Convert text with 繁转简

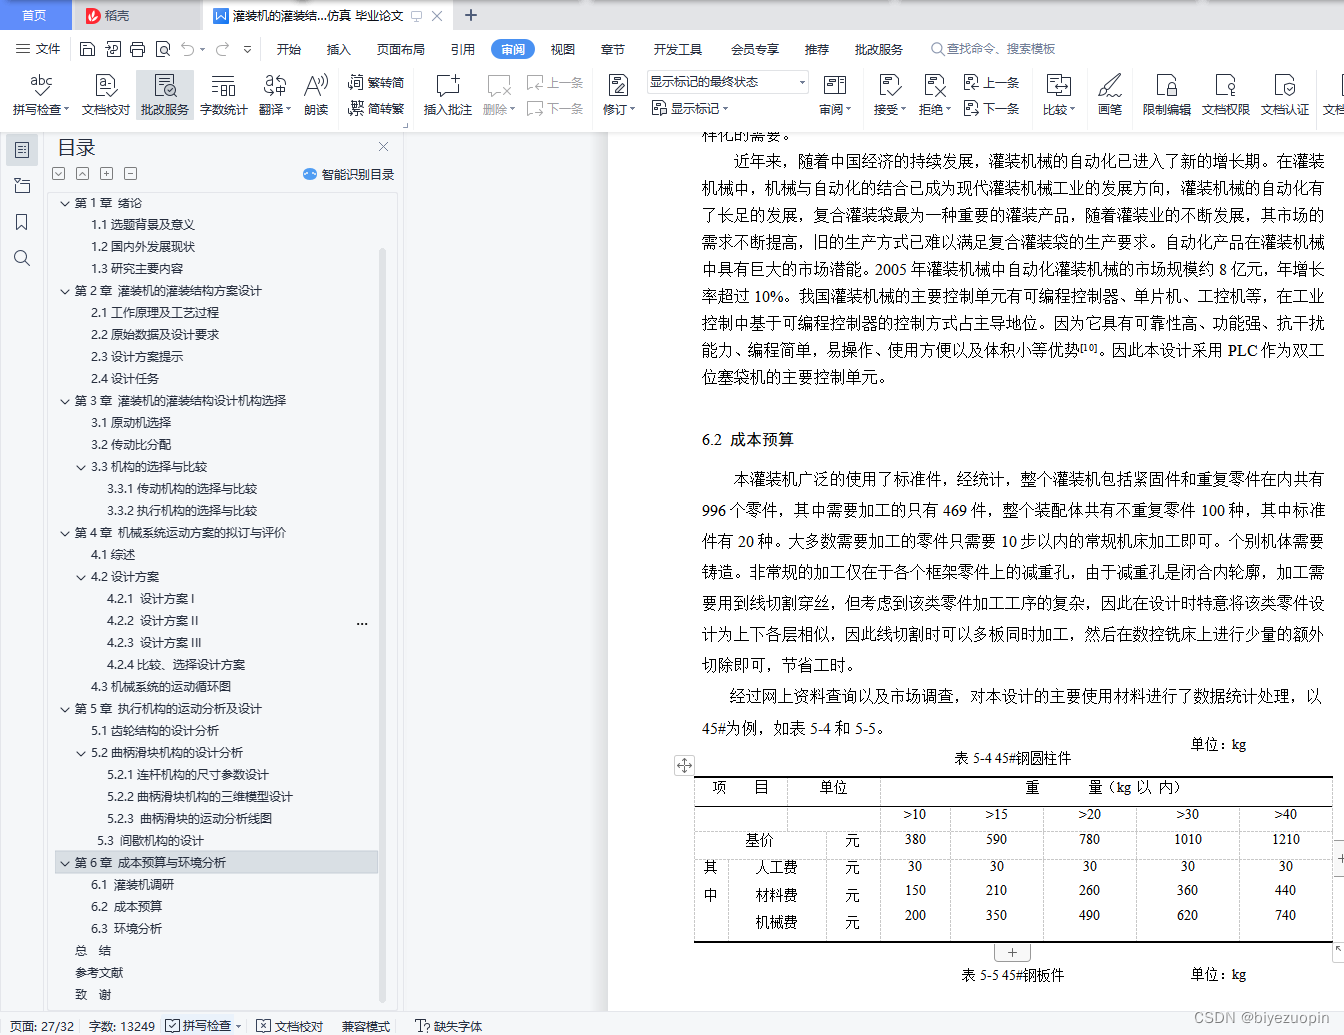coord(376,83)
